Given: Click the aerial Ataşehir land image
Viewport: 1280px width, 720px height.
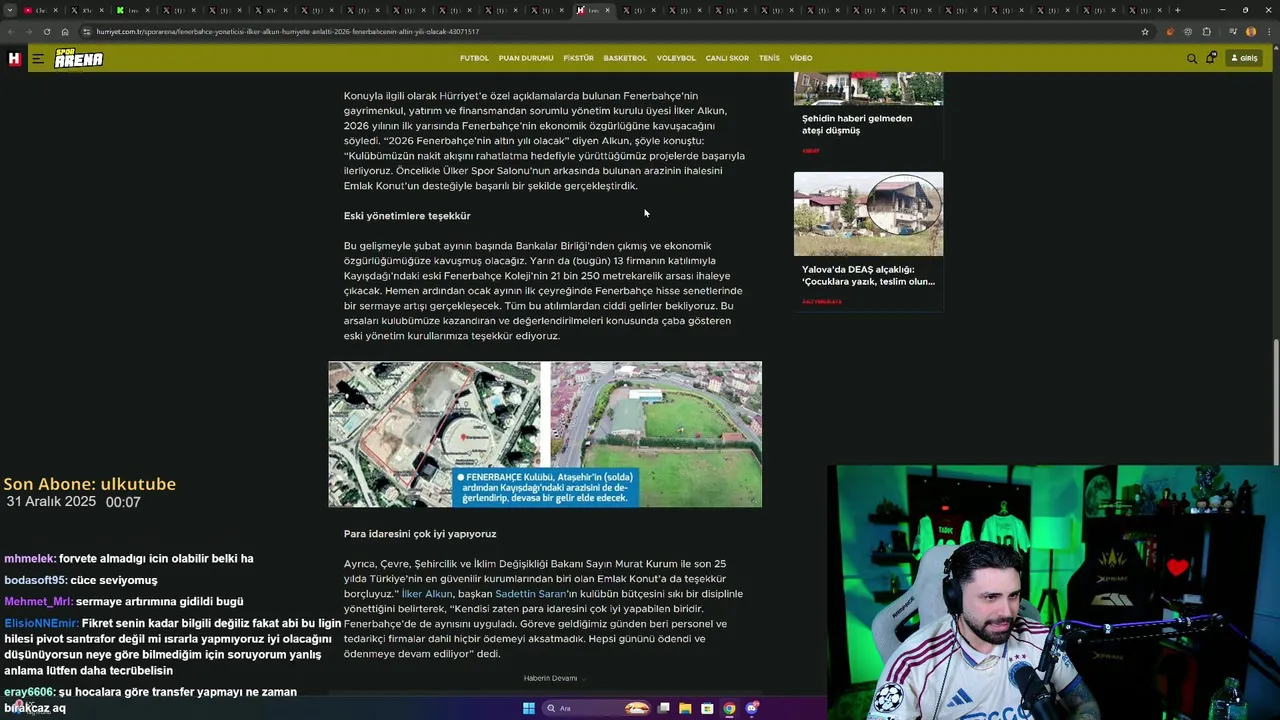Looking at the screenshot, I should (545, 434).
